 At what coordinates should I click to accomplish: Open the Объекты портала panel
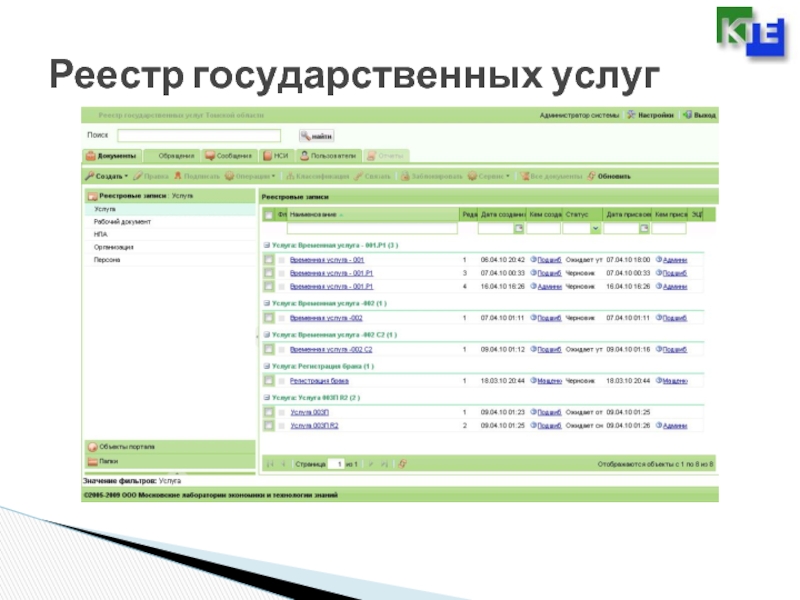coord(170,447)
